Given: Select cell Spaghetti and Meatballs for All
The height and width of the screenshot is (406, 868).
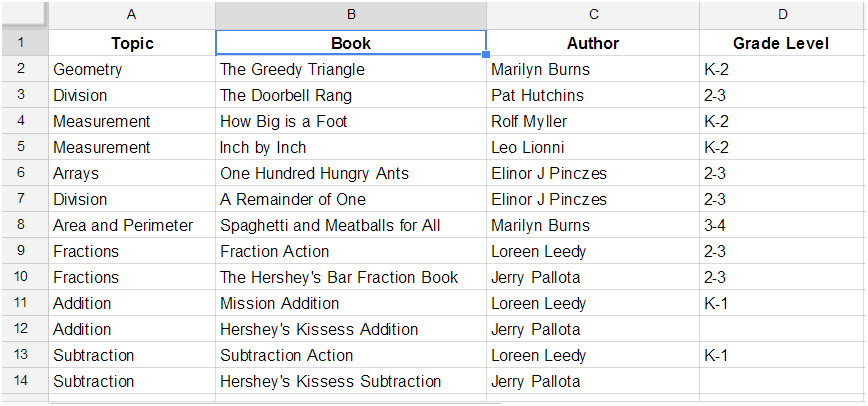Looking at the screenshot, I should click(x=351, y=225).
